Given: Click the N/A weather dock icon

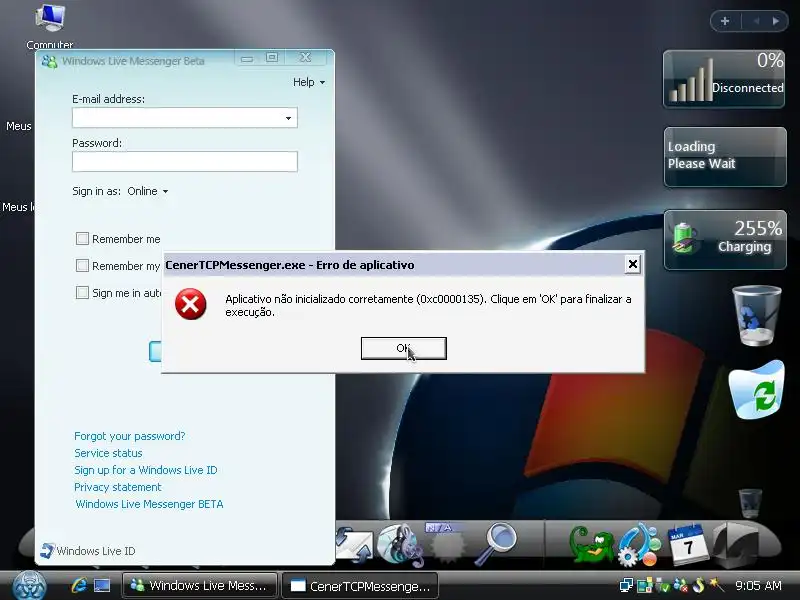Looking at the screenshot, I should click(446, 542).
